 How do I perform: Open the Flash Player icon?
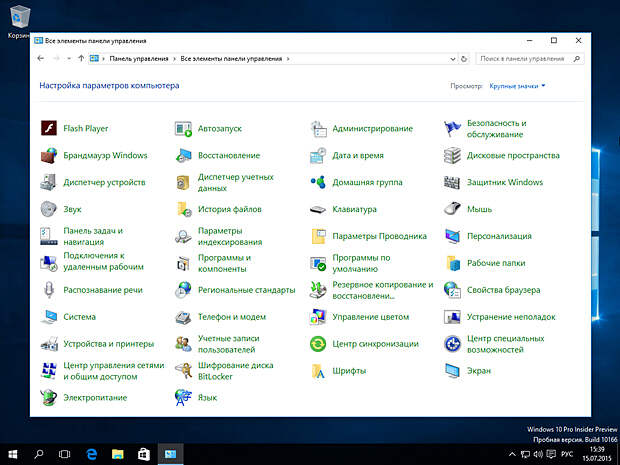[49, 129]
